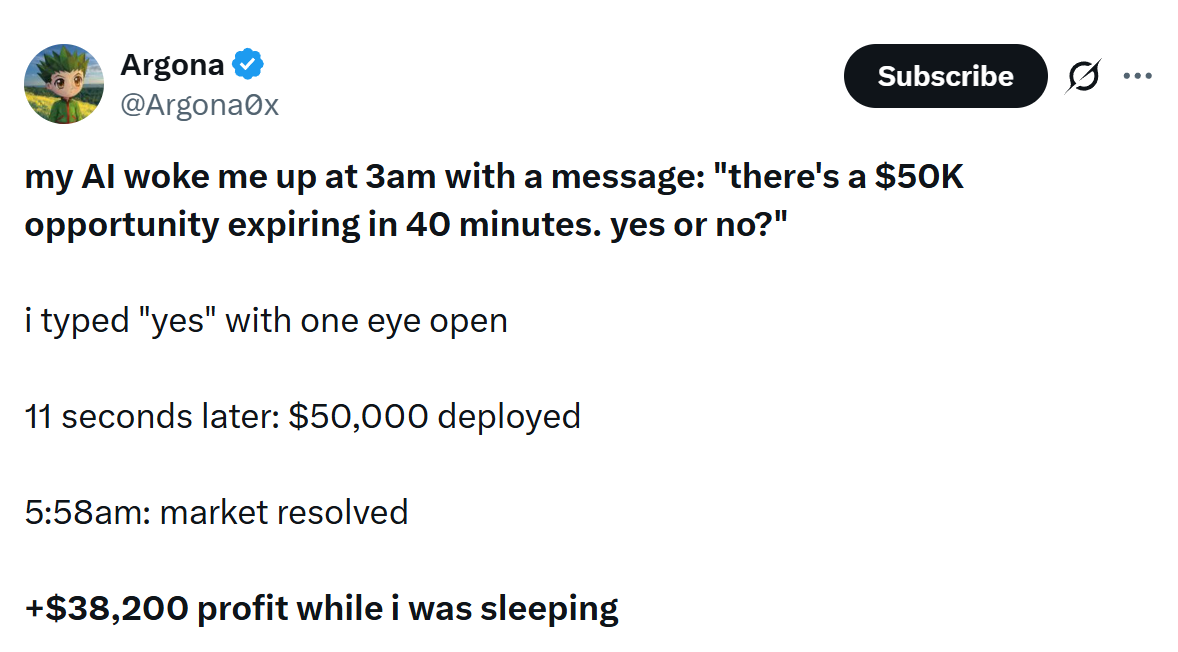This screenshot has height=652, width=1178.
Task: Click the bold "+$38,200" profit amount
Action: [106, 608]
